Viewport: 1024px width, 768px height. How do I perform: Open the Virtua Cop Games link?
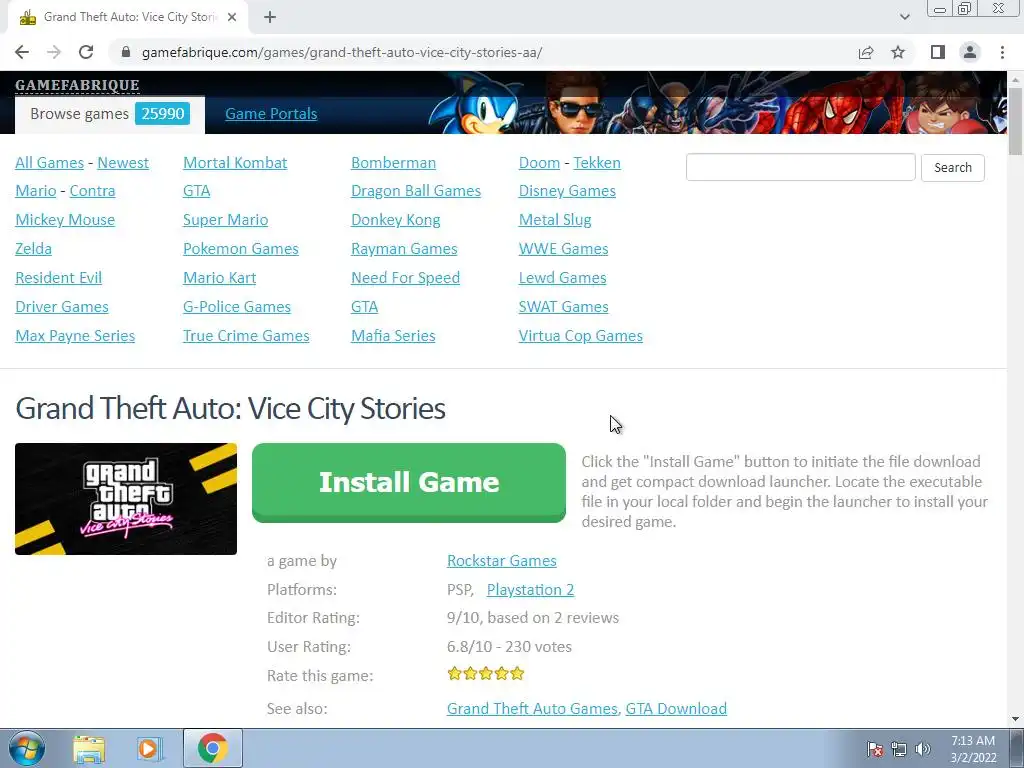[x=581, y=336]
